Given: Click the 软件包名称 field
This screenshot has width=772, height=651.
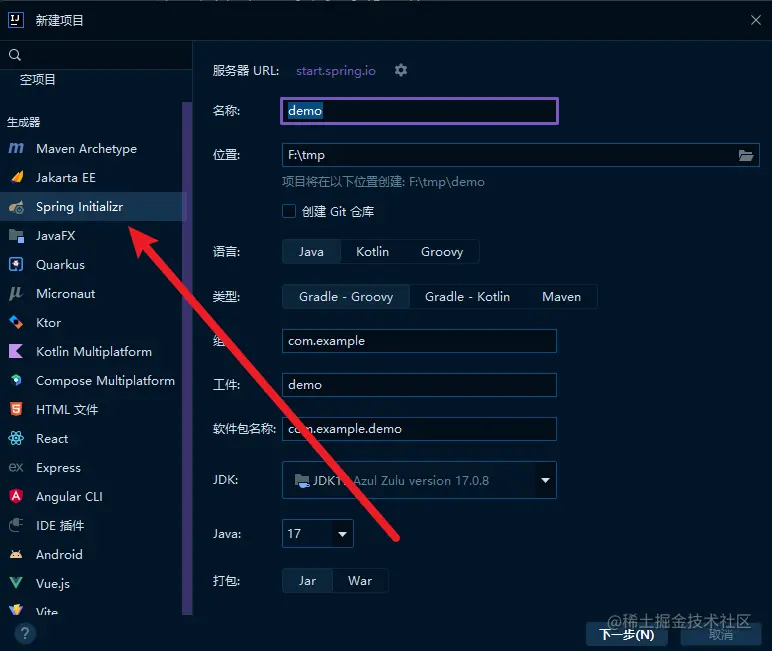Looking at the screenshot, I should click(x=419, y=429).
